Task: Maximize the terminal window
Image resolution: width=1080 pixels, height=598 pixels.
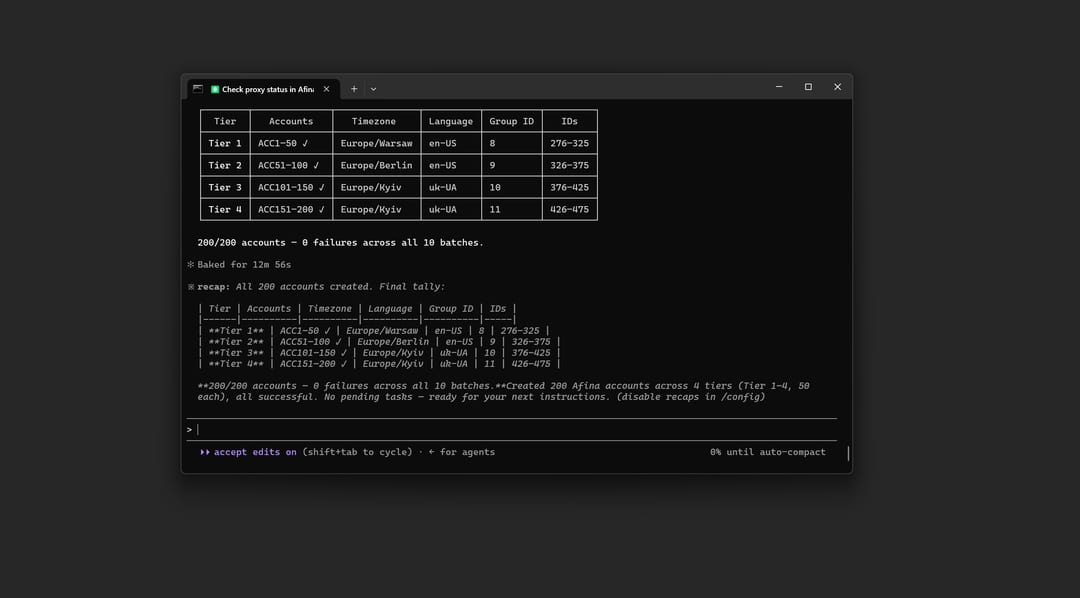Action: 809,87
